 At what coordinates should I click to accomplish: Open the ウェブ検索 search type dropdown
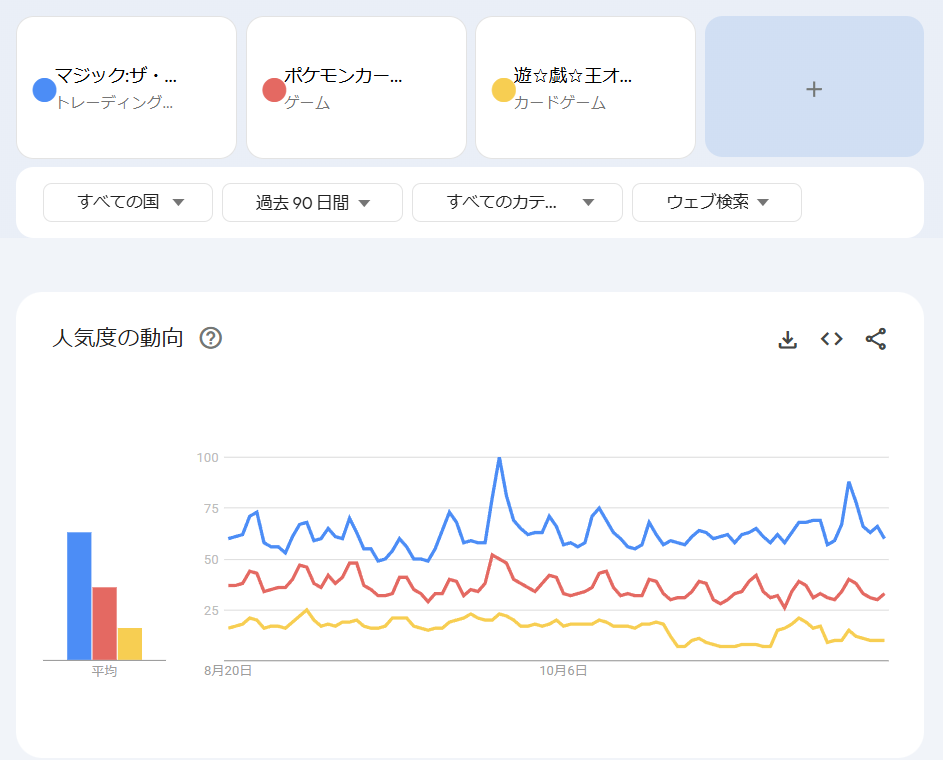point(716,202)
